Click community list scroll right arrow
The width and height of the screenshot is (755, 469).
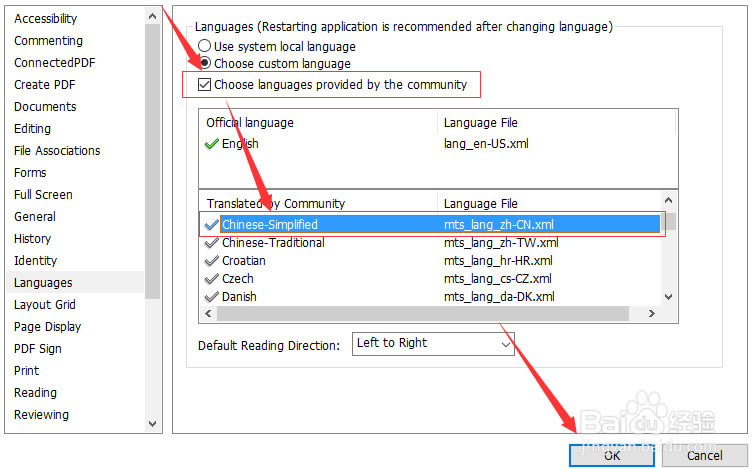click(651, 313)
